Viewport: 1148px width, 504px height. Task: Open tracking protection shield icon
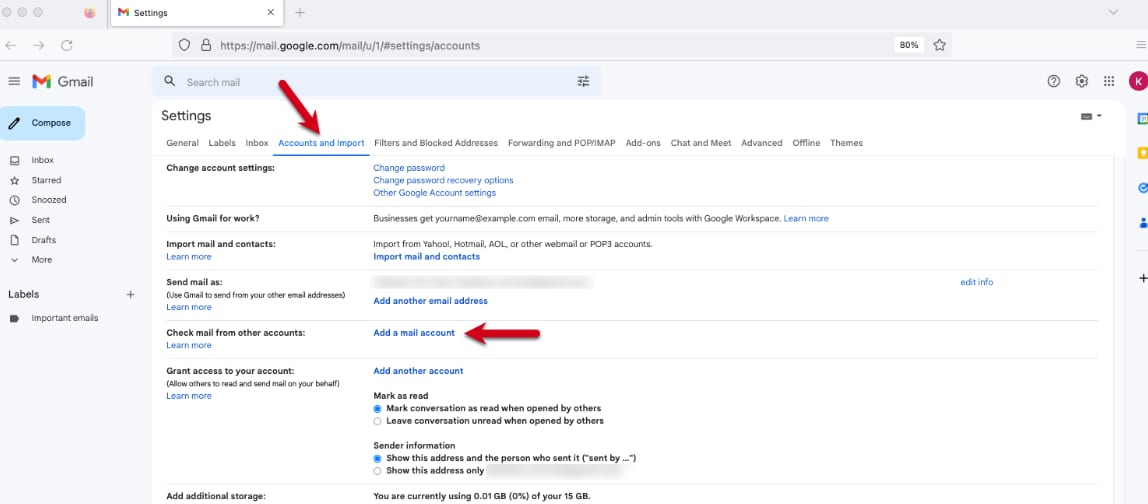tap(184, 45)
